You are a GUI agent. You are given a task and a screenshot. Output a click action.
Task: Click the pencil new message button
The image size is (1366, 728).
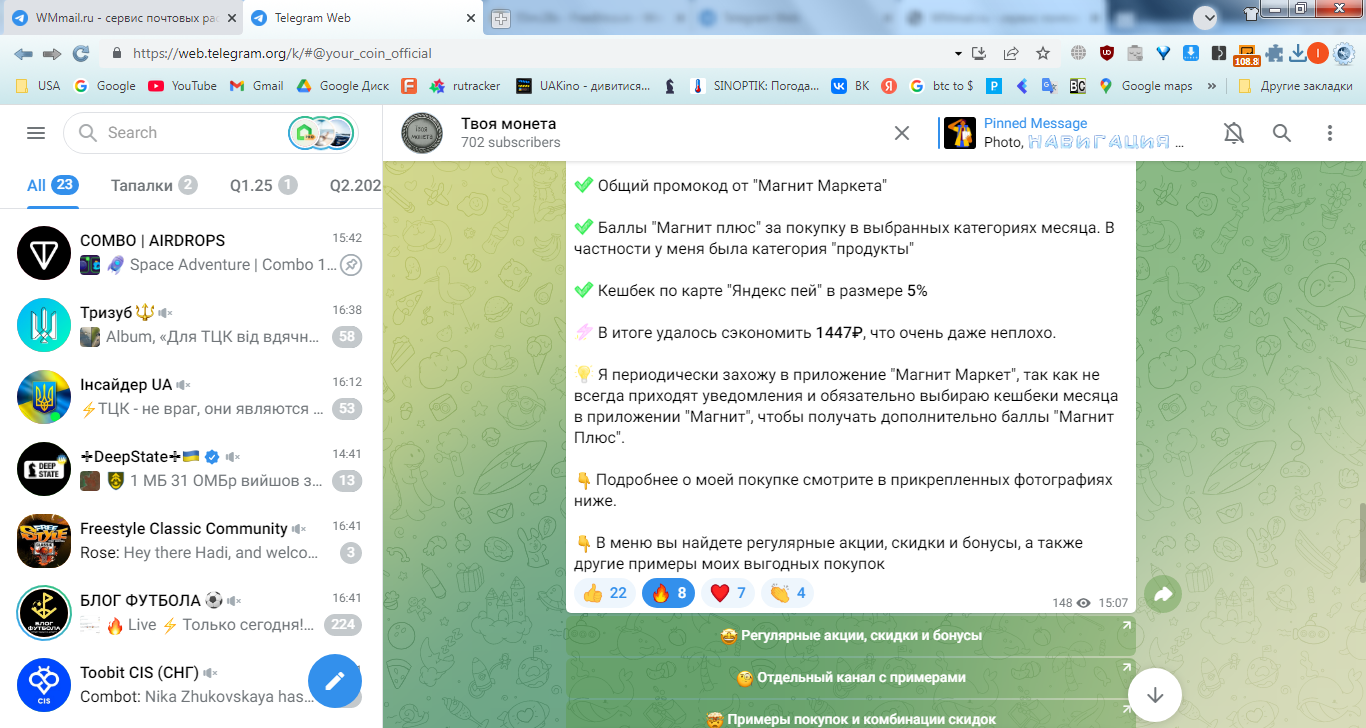tap(335, 681)
